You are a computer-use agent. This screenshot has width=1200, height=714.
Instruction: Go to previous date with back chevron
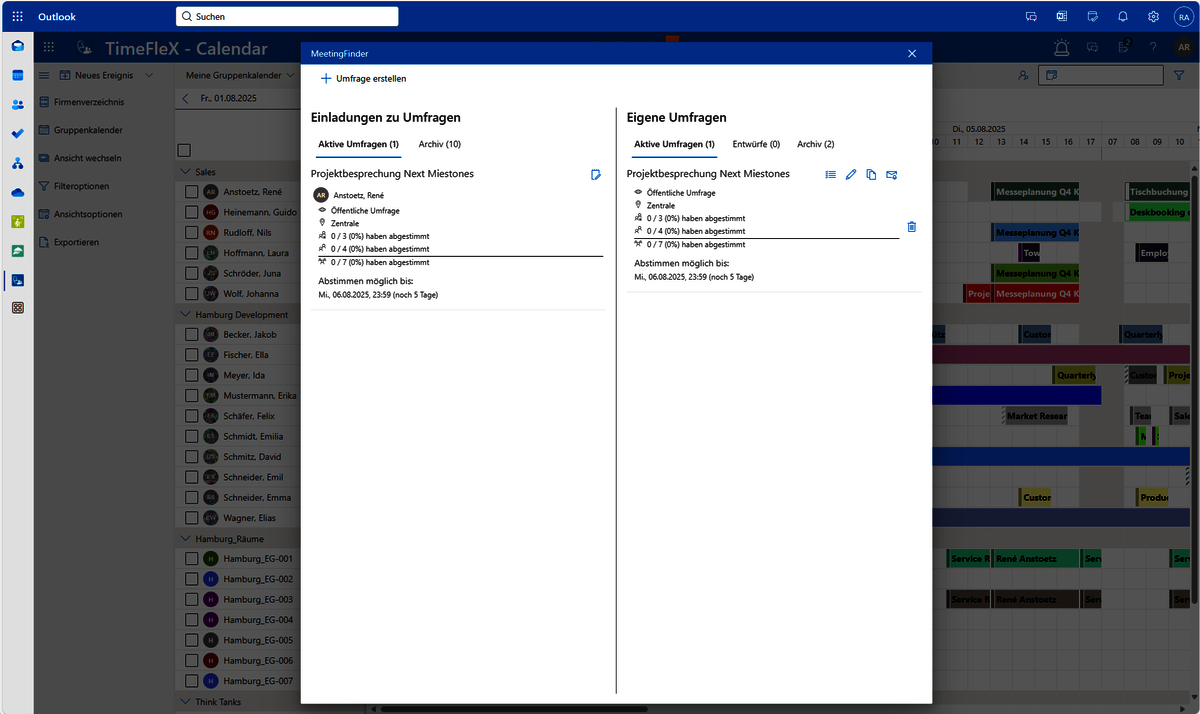tap(186, 98)
